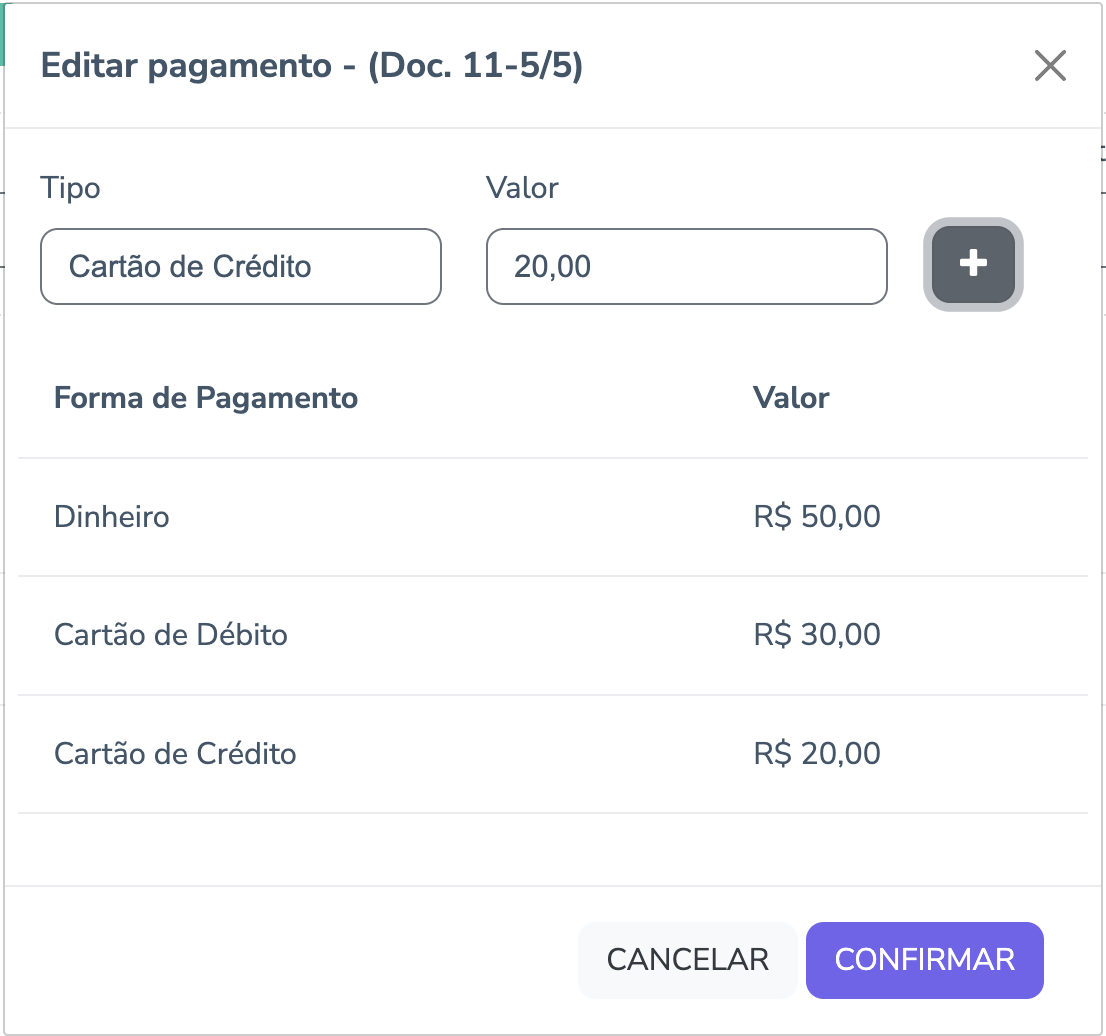Confirm payment with CONFIRMAR button
The width and height of the screenshot is (1106, 1036).
(924, 960)
